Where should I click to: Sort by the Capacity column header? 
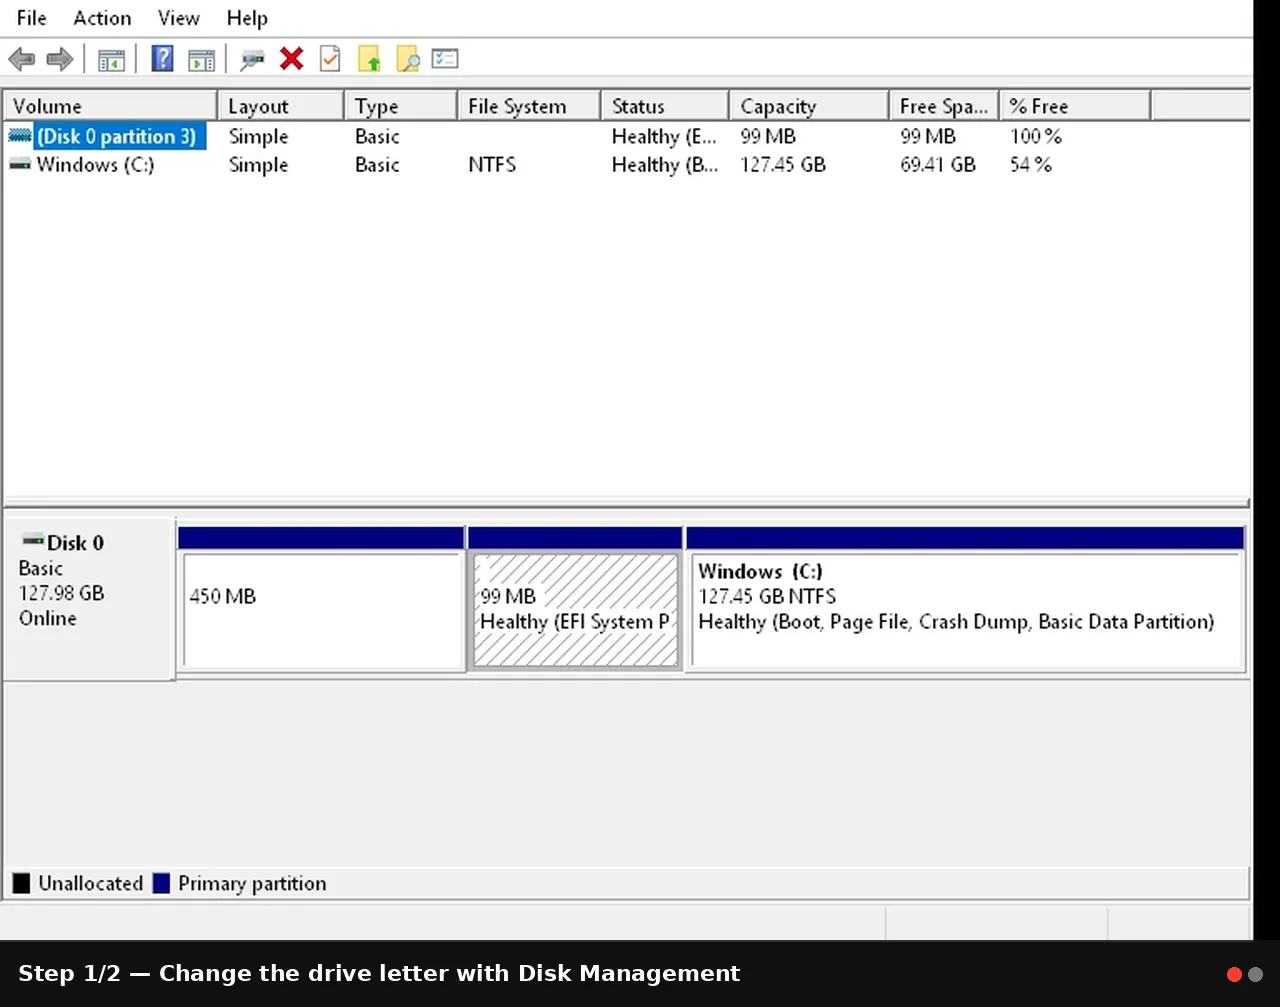[x=809, y=106]
